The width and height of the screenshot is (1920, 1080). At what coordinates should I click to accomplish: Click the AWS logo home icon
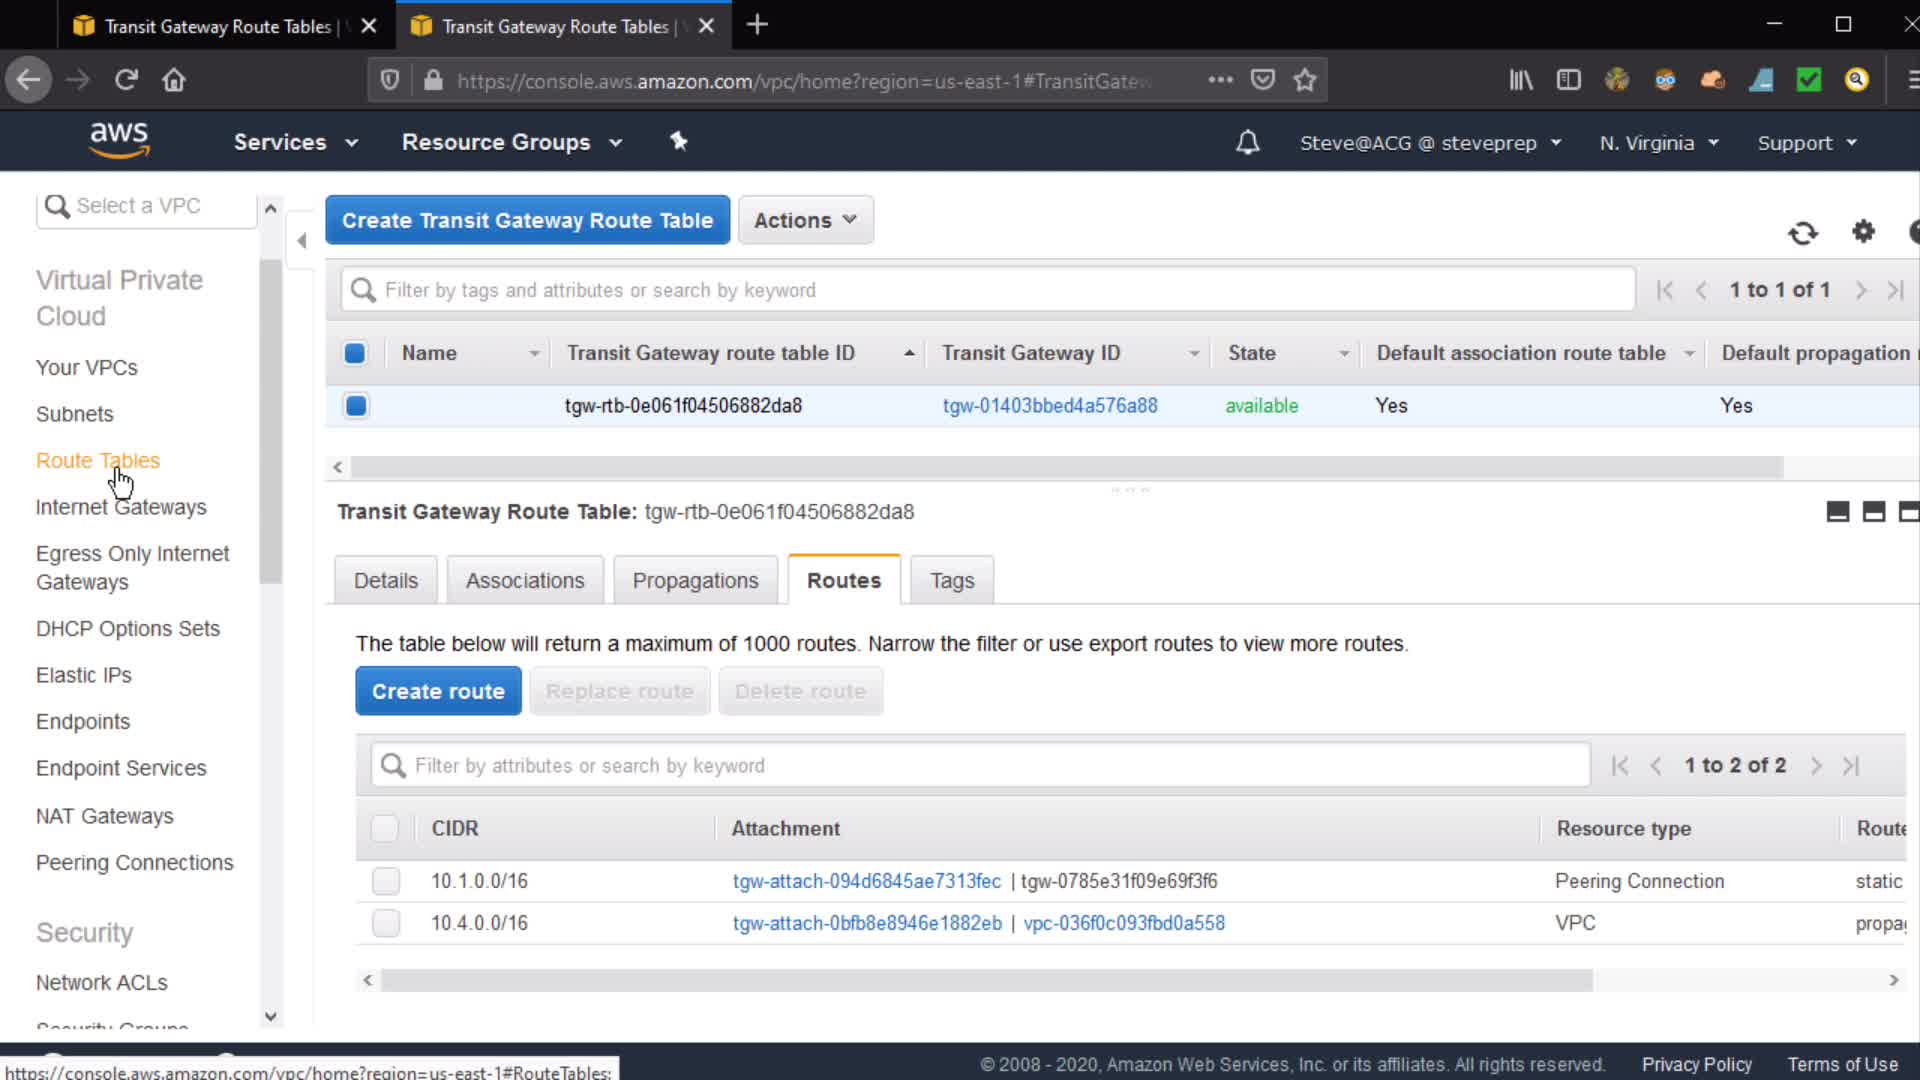[119, 140]
